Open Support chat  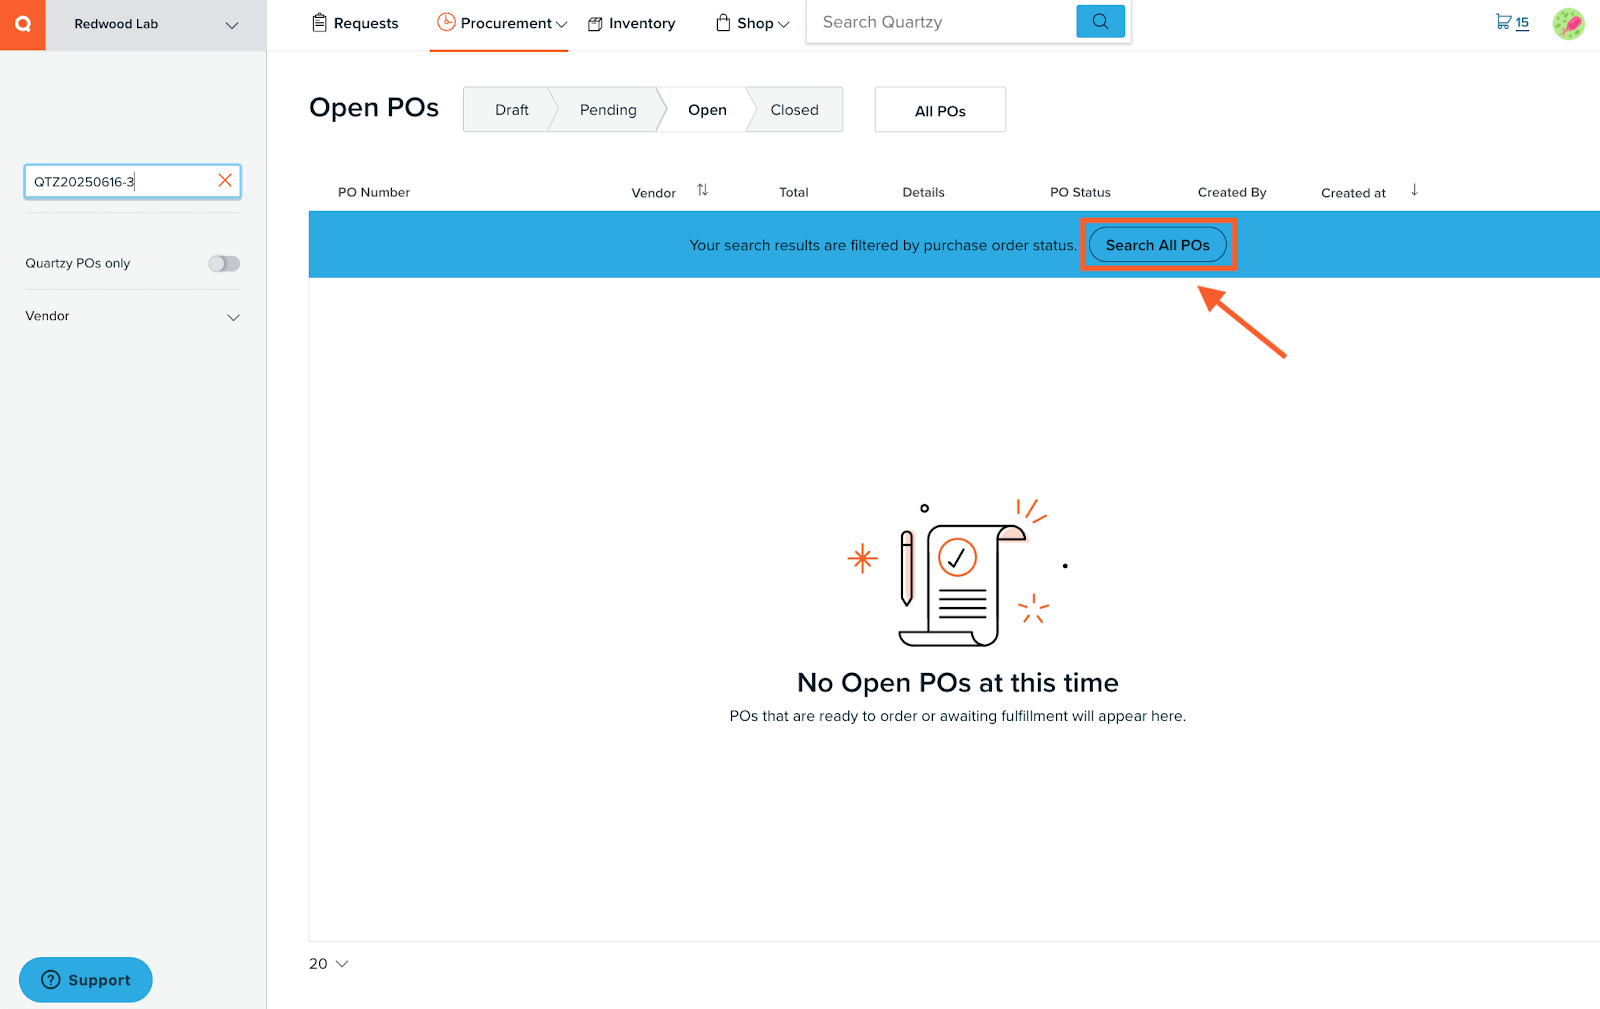click(85, 979)
